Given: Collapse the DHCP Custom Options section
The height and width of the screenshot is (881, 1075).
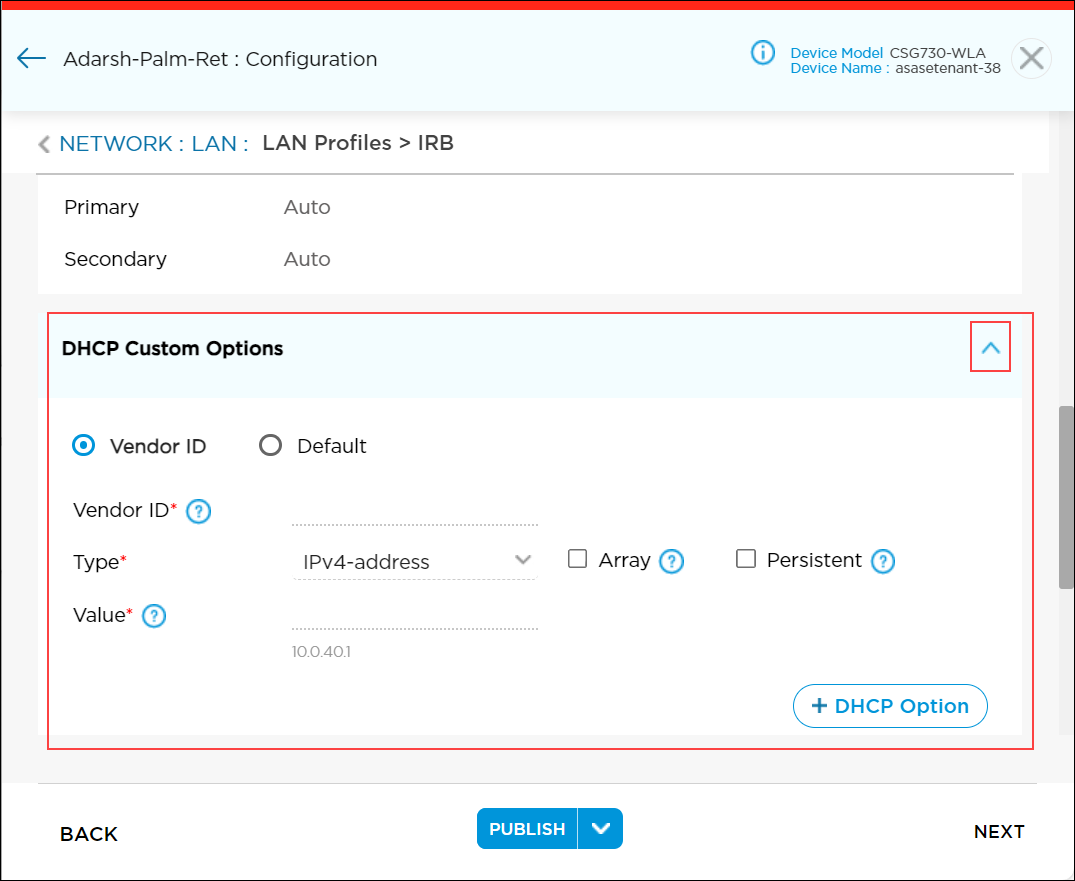Looking at the screenshot, I should [x=990, y=347].
